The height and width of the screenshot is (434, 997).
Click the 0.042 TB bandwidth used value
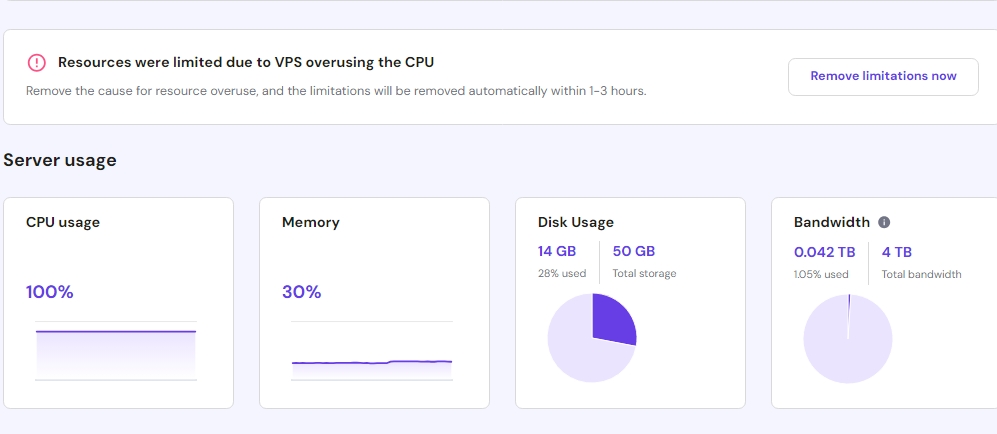click(825, 252)
